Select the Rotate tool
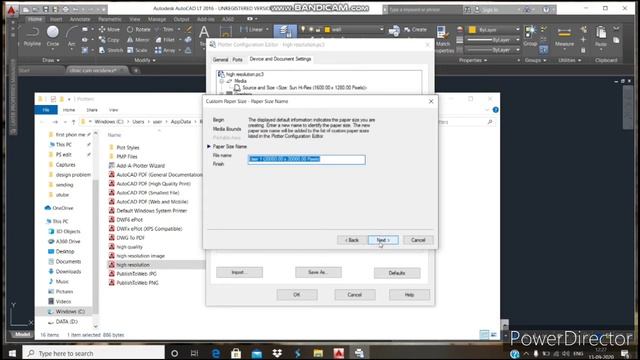The height and width of the screenshot is (360, 640). point(138,29)
